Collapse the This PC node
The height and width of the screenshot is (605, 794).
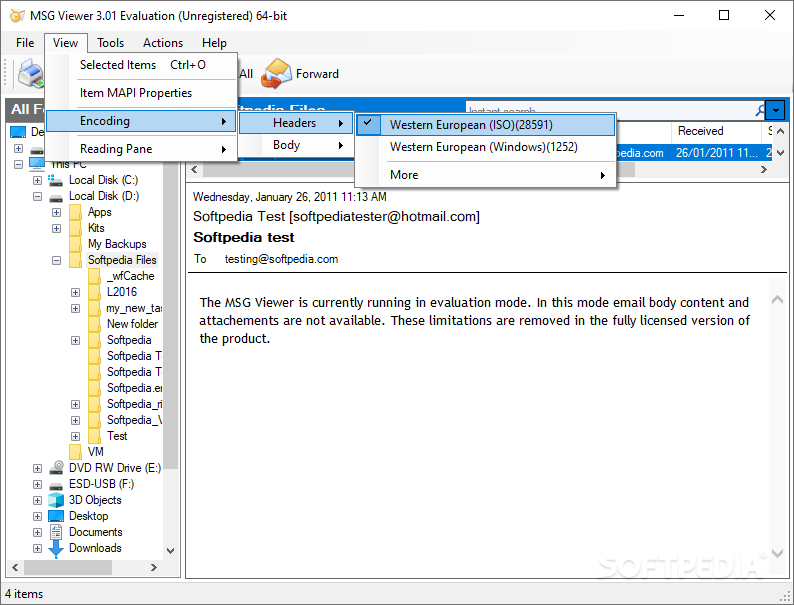click(19, 164)
